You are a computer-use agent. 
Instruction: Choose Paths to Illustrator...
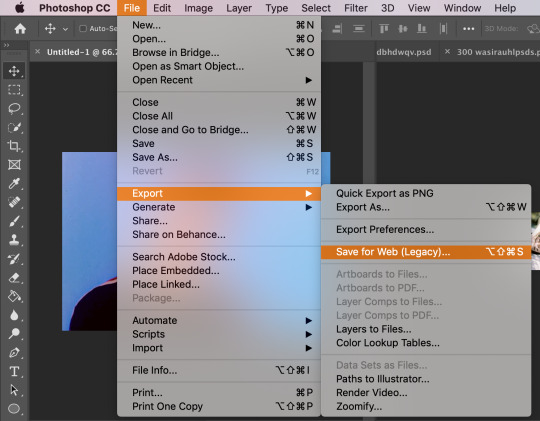click(426, 379)
